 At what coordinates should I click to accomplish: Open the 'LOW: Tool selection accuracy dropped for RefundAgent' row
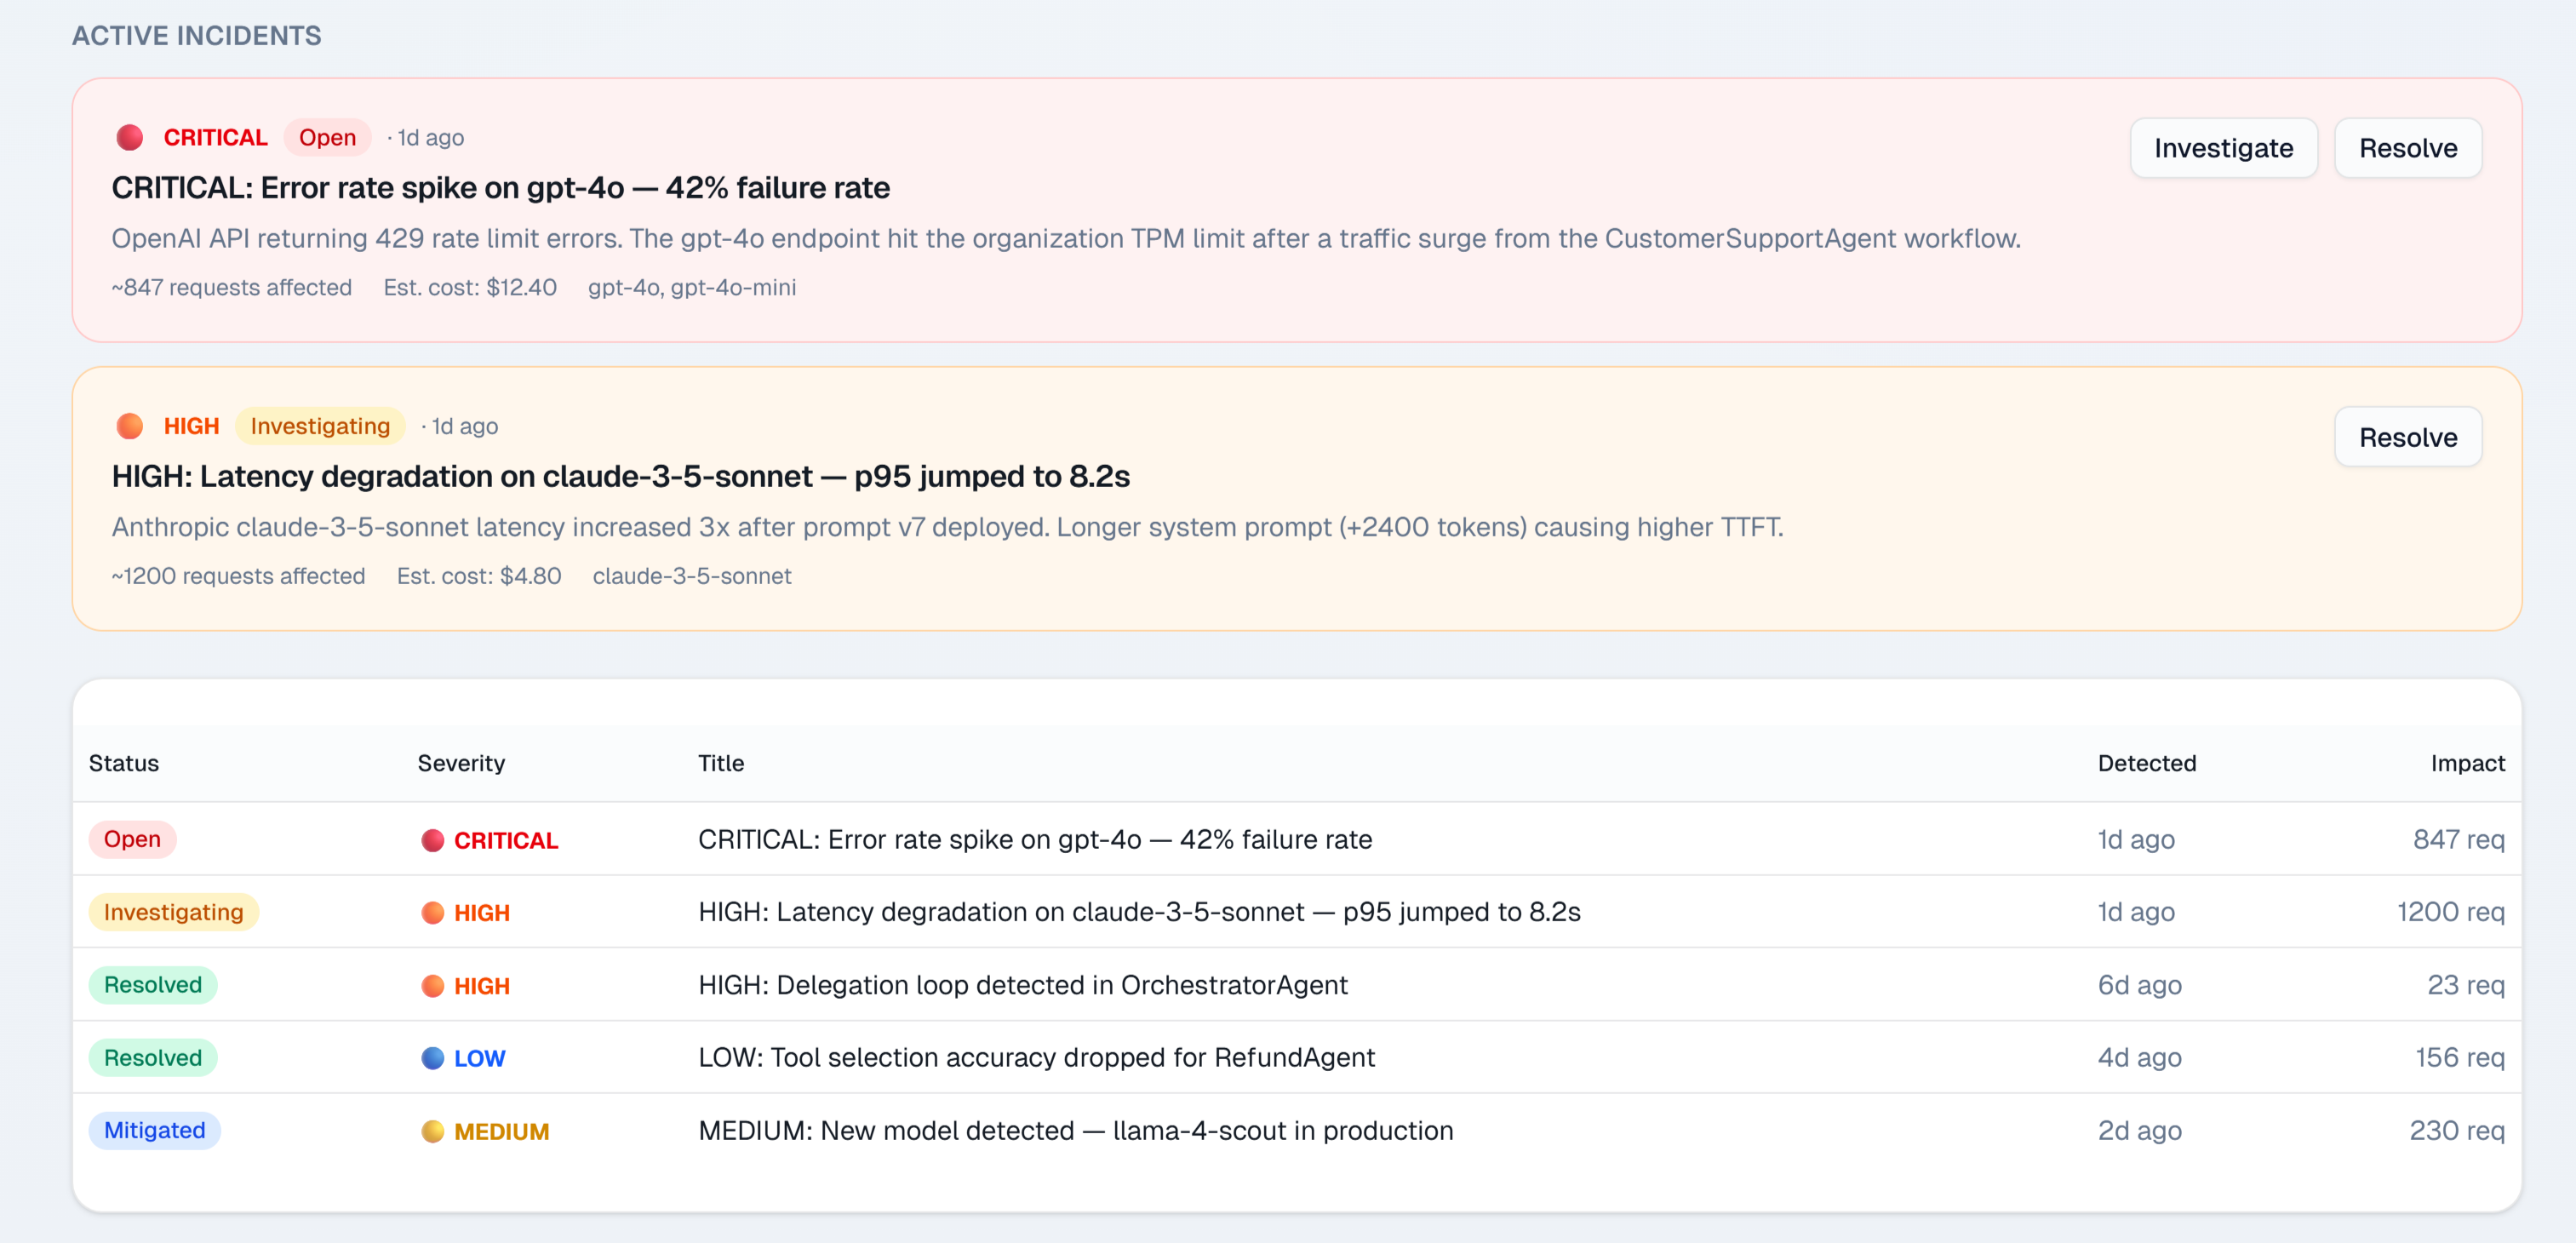pyautogui.click(x=1035, y=1057)
